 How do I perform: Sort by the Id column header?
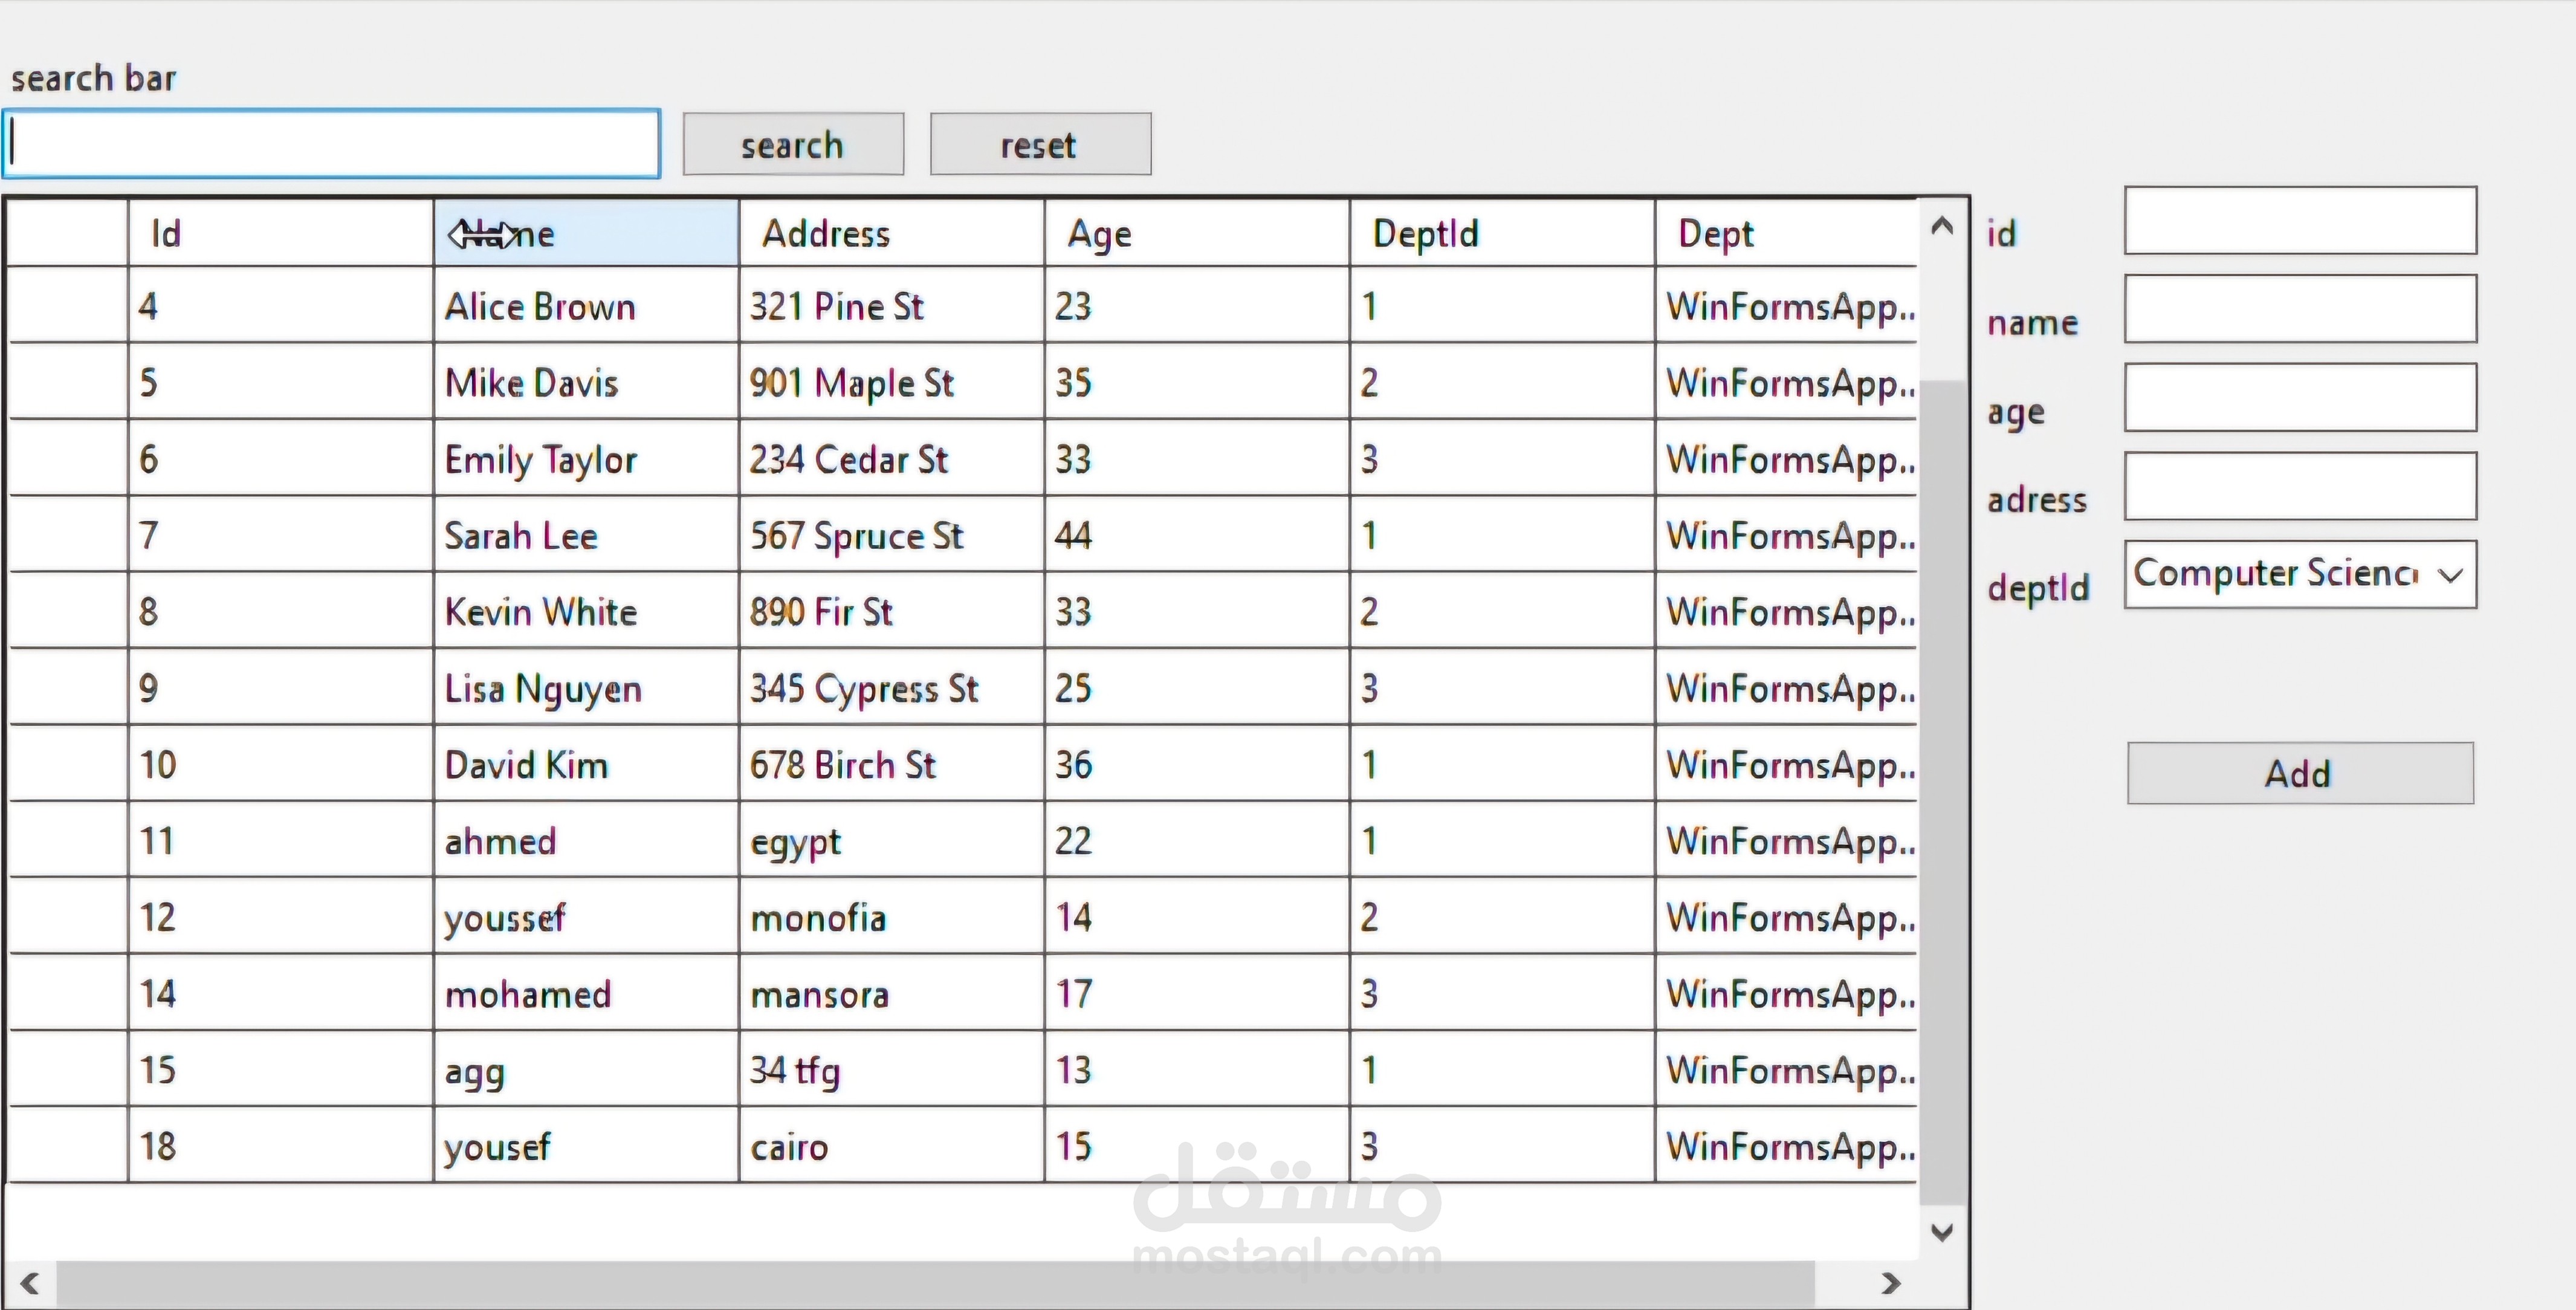point(280,234)
